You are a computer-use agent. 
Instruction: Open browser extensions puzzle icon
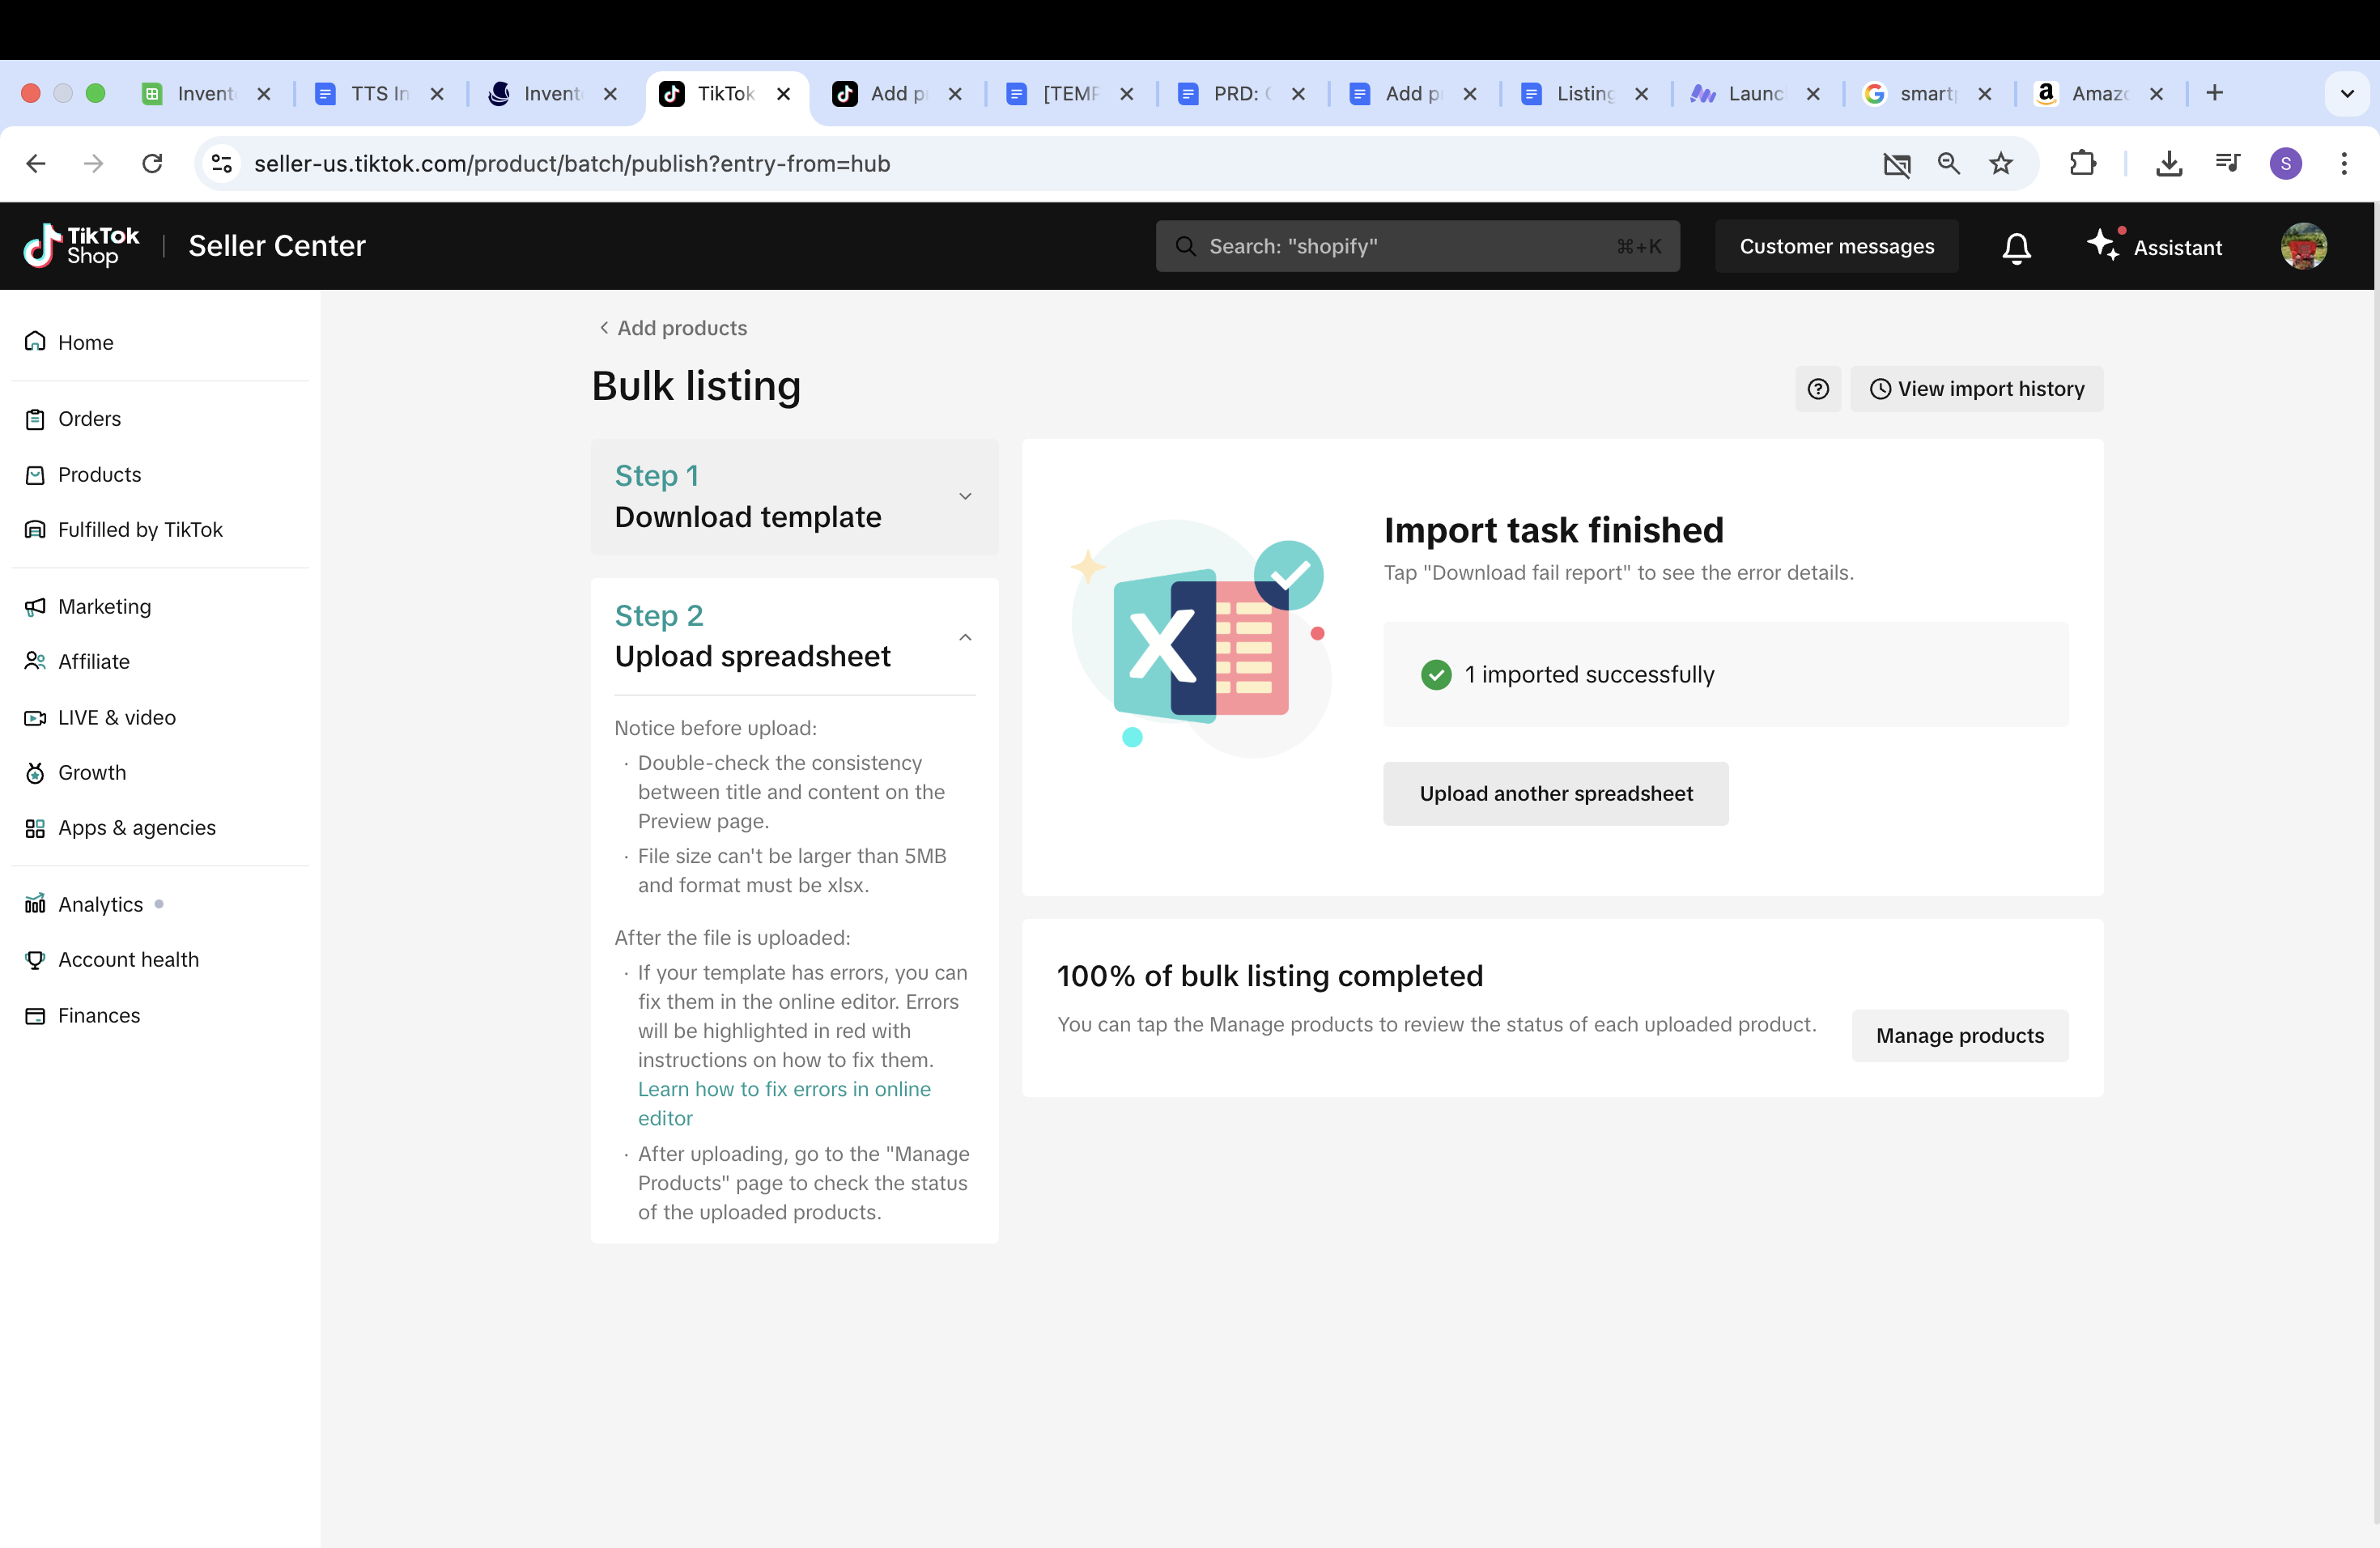coord(2082,163)
